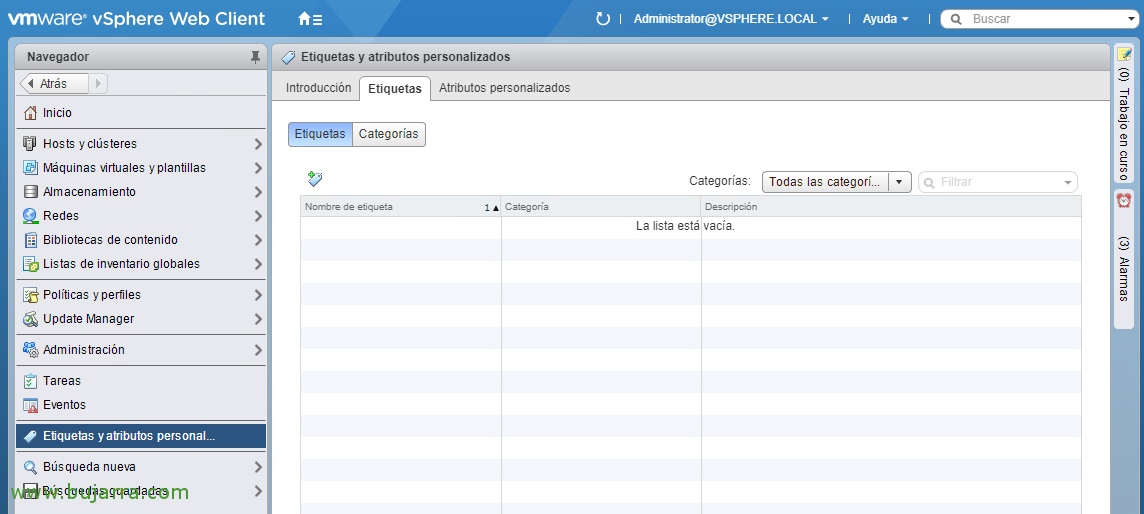Open Listas de inventario globales entry
Viewport: 1144px width, 514px height.
(x=141, y=264)
